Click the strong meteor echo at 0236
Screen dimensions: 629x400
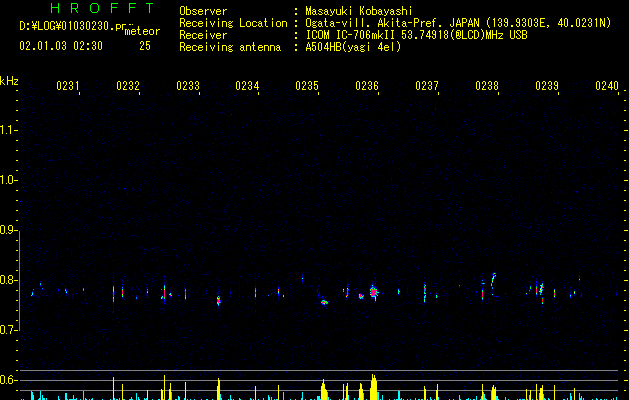pos(373,292)
